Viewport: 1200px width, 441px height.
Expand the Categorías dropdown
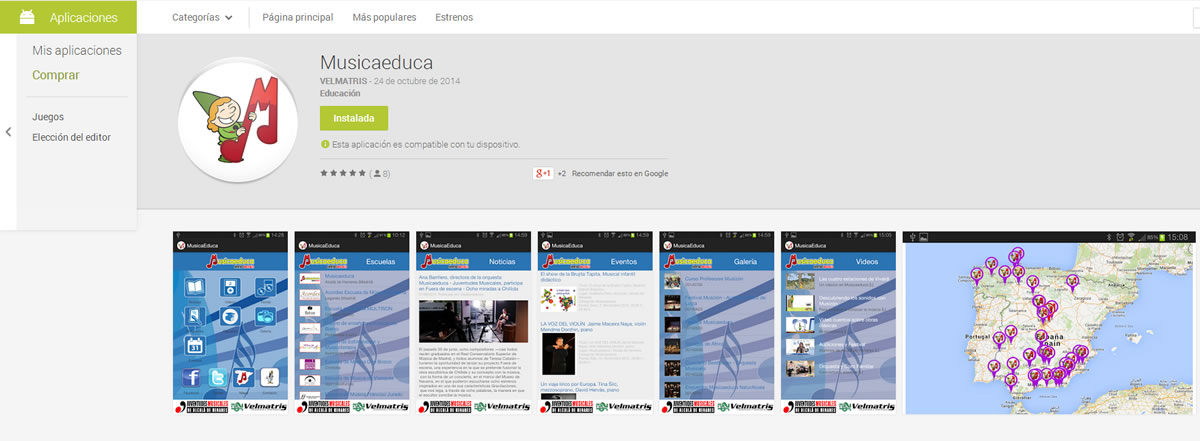[203, 18]
